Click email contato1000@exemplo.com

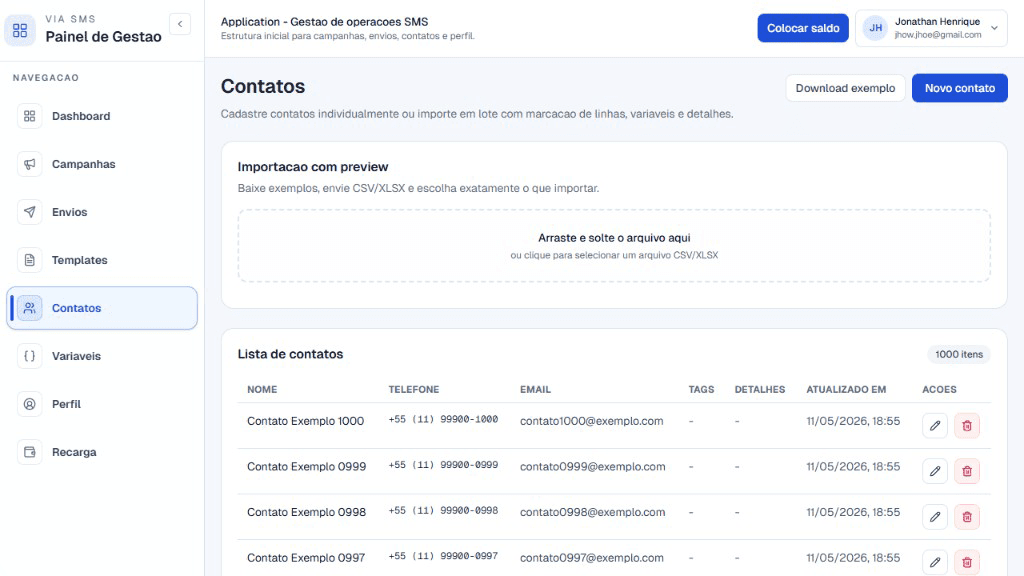point(591,421)
